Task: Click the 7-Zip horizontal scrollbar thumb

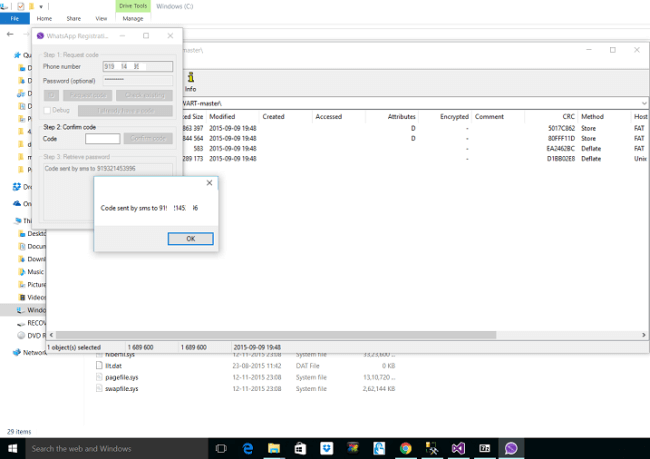Action: (276, 335)
